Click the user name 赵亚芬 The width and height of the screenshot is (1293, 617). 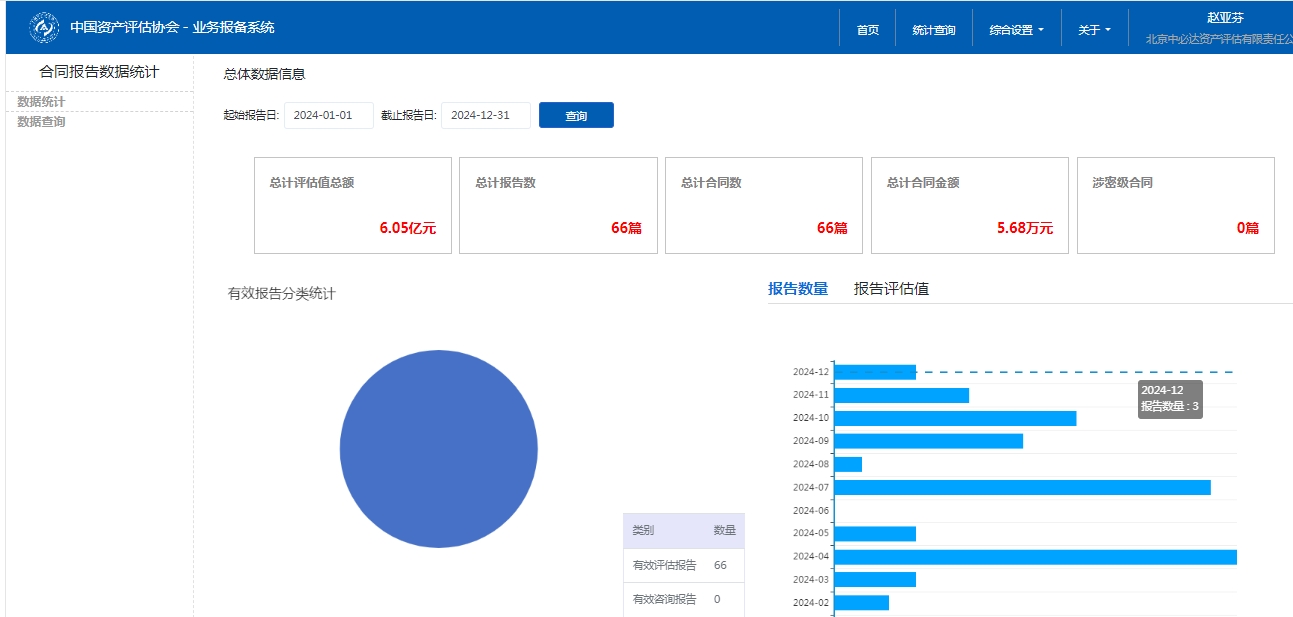pos(1225,18)
